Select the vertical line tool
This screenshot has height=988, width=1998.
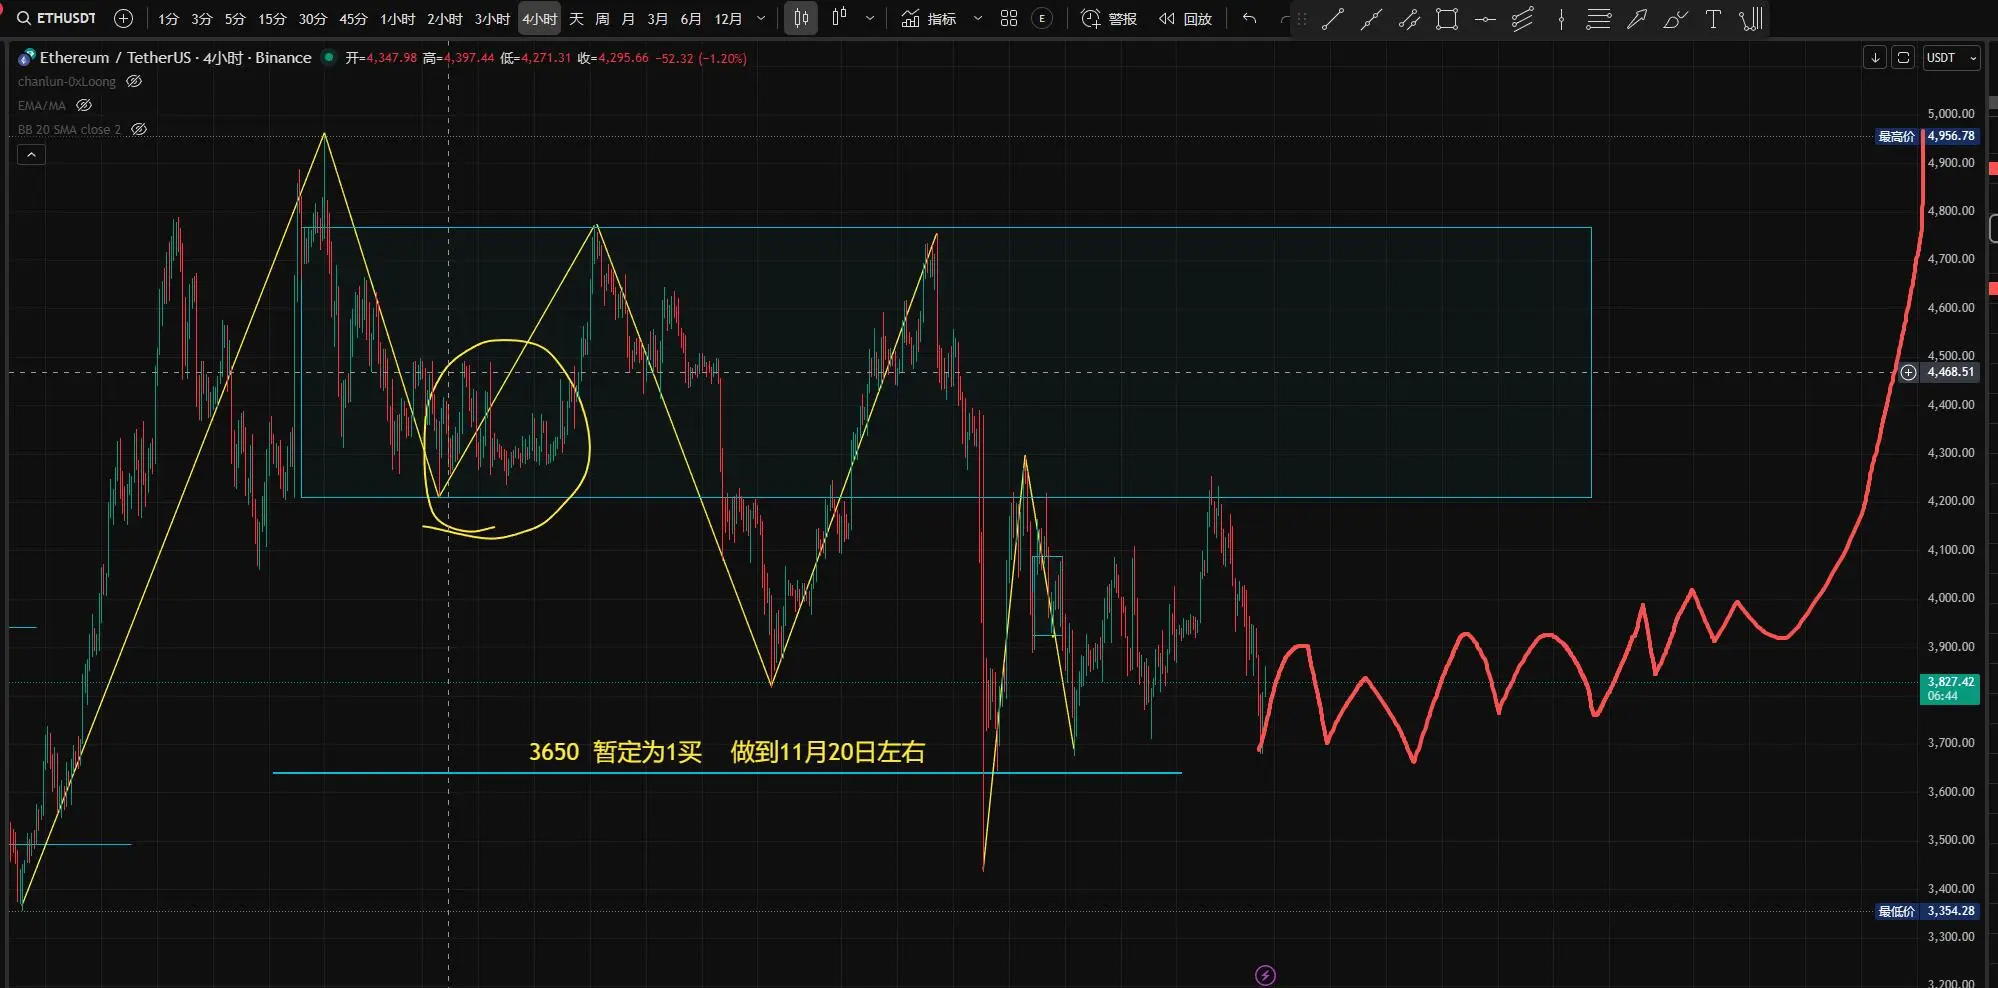pos(1561,19)
